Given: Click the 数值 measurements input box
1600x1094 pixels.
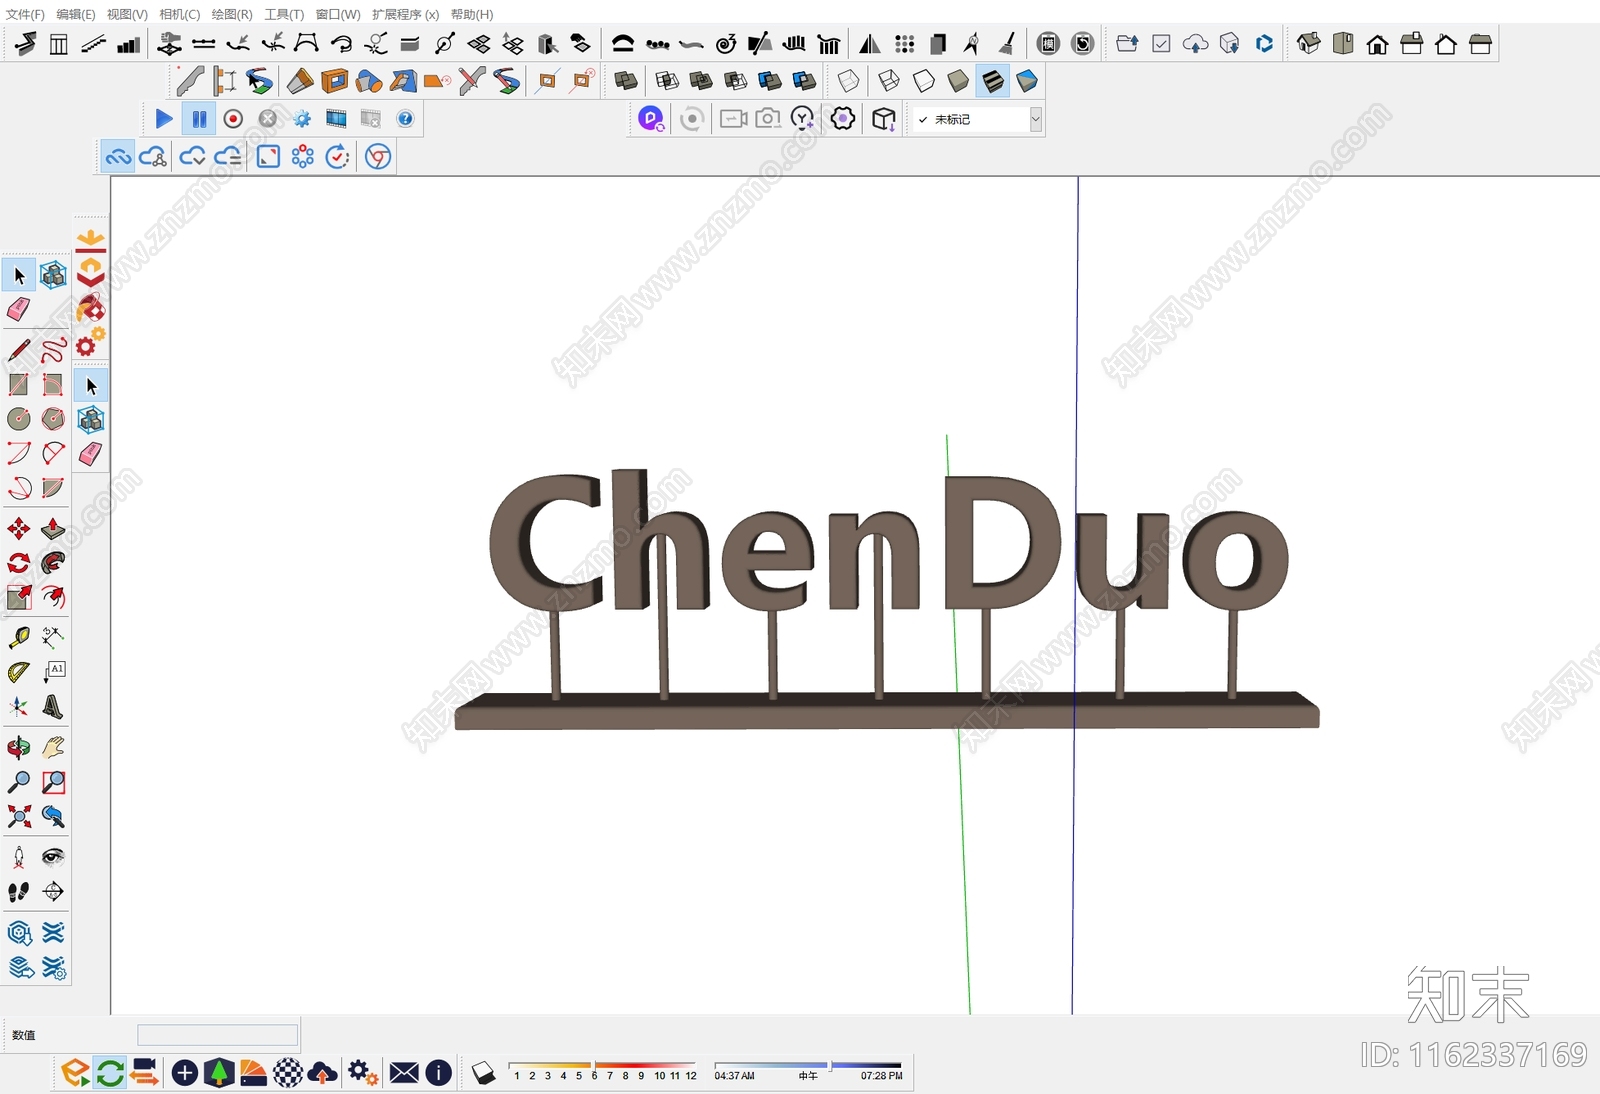Looking at the screenshot, I should point(218,1035).
